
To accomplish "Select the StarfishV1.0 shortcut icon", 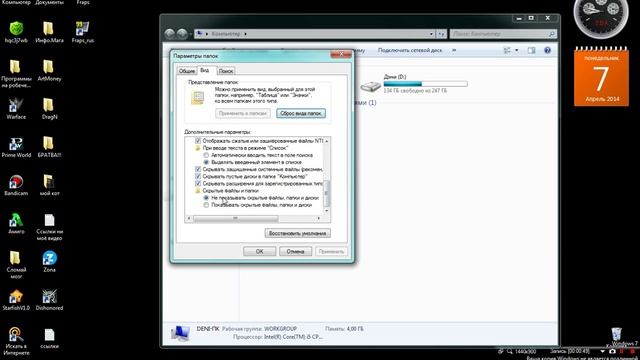I will click(x=16, y=296).
